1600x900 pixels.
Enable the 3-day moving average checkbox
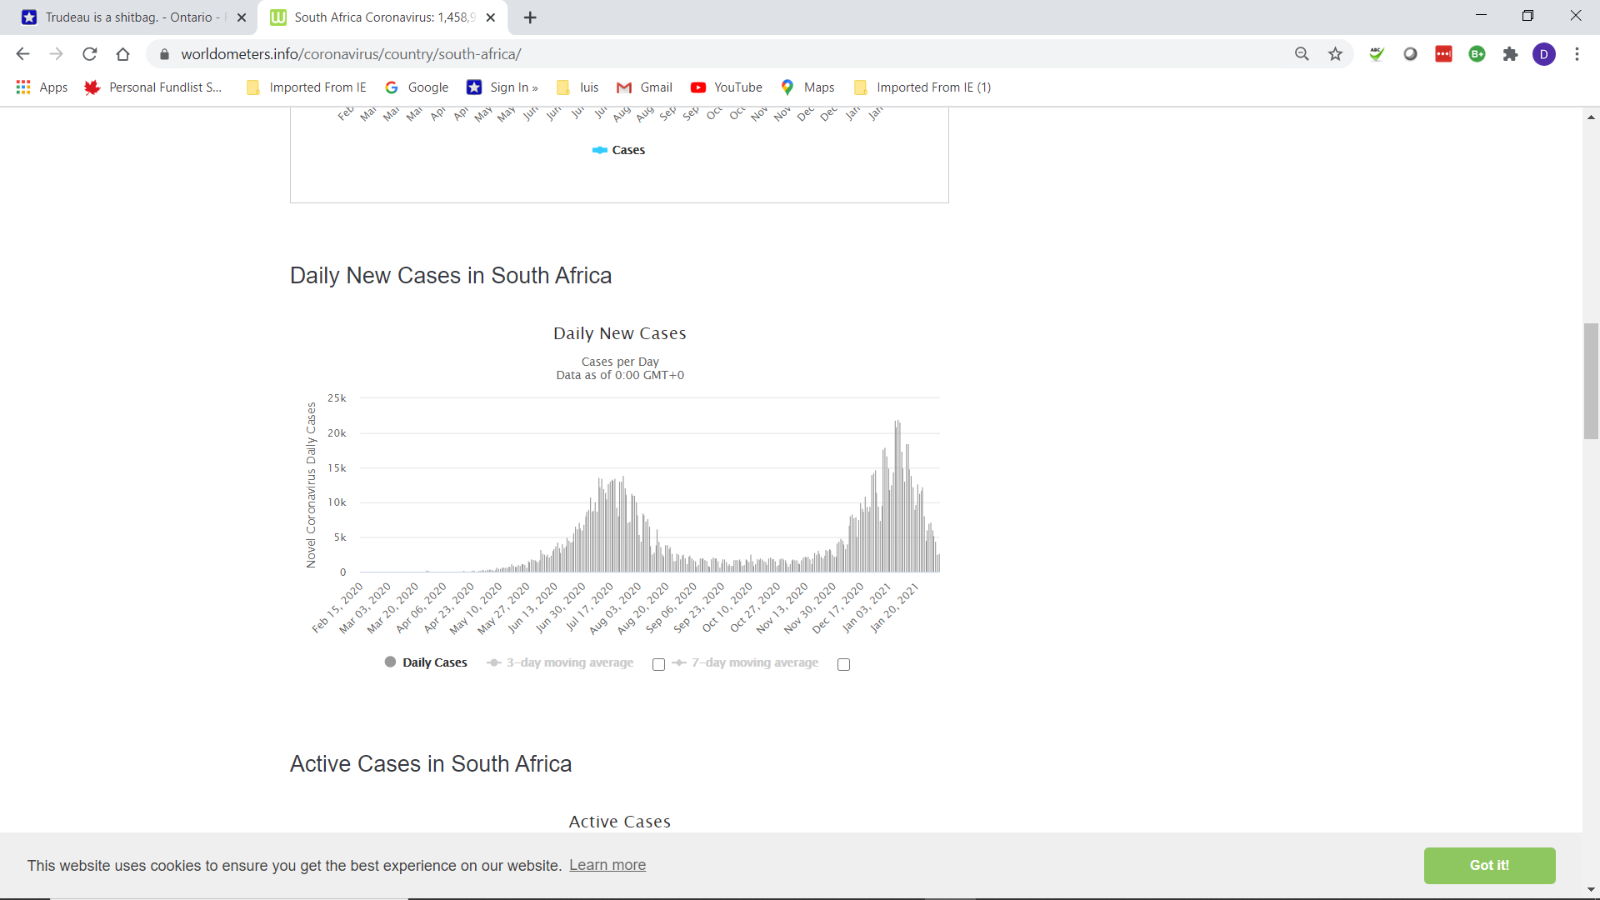pos(658,664)
